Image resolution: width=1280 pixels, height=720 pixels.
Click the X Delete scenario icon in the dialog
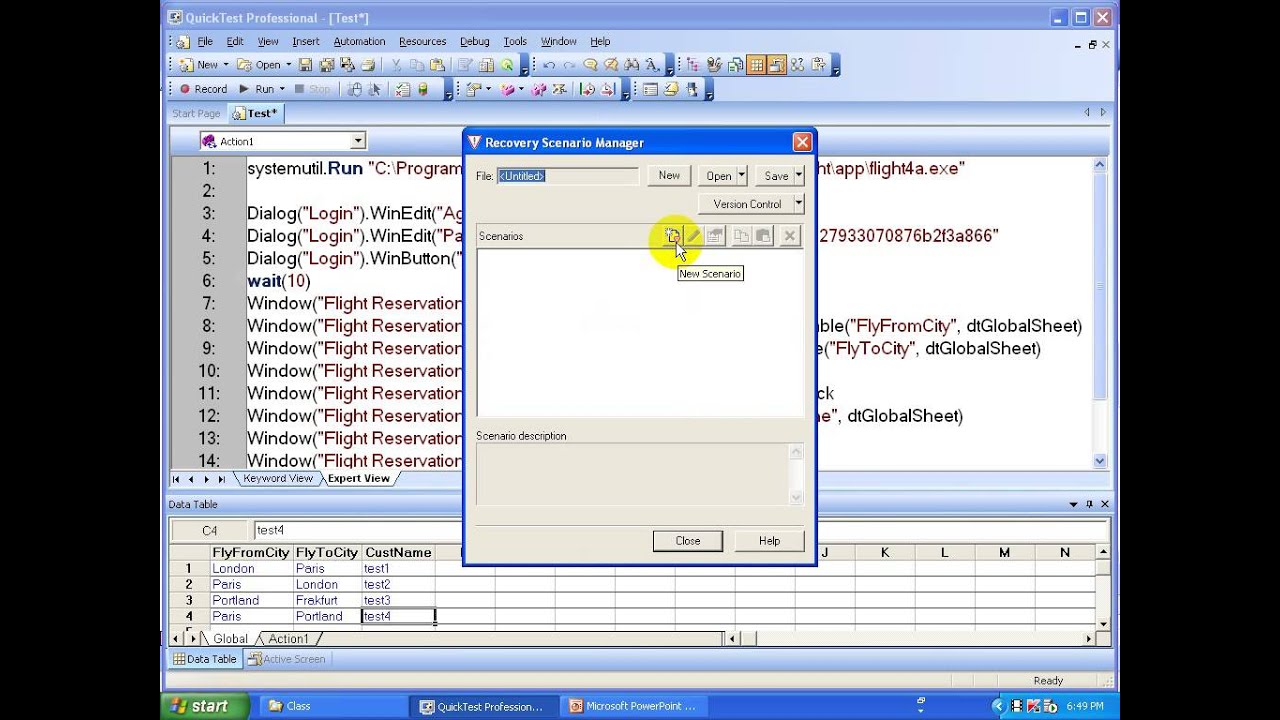(x=789, y=236)
